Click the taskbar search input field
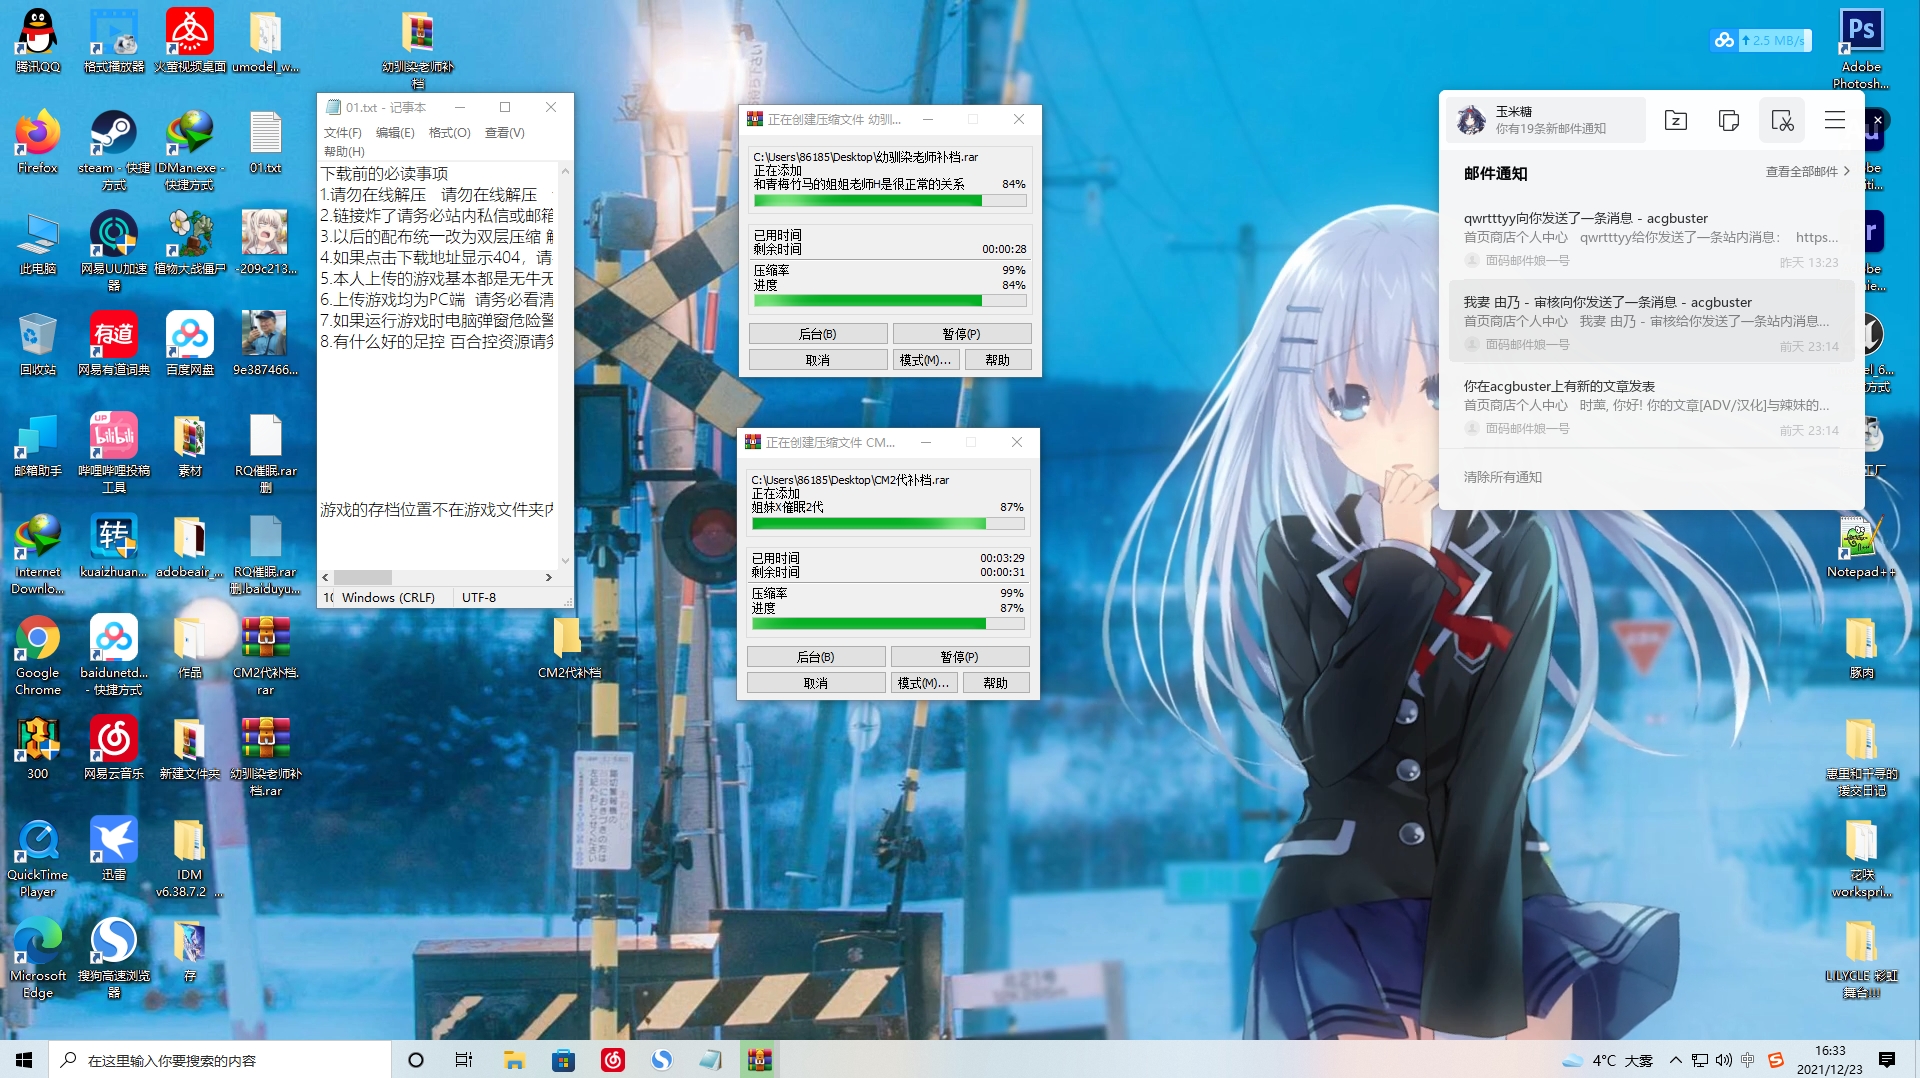The image size is (1920, 1078). click(220, 1061)
